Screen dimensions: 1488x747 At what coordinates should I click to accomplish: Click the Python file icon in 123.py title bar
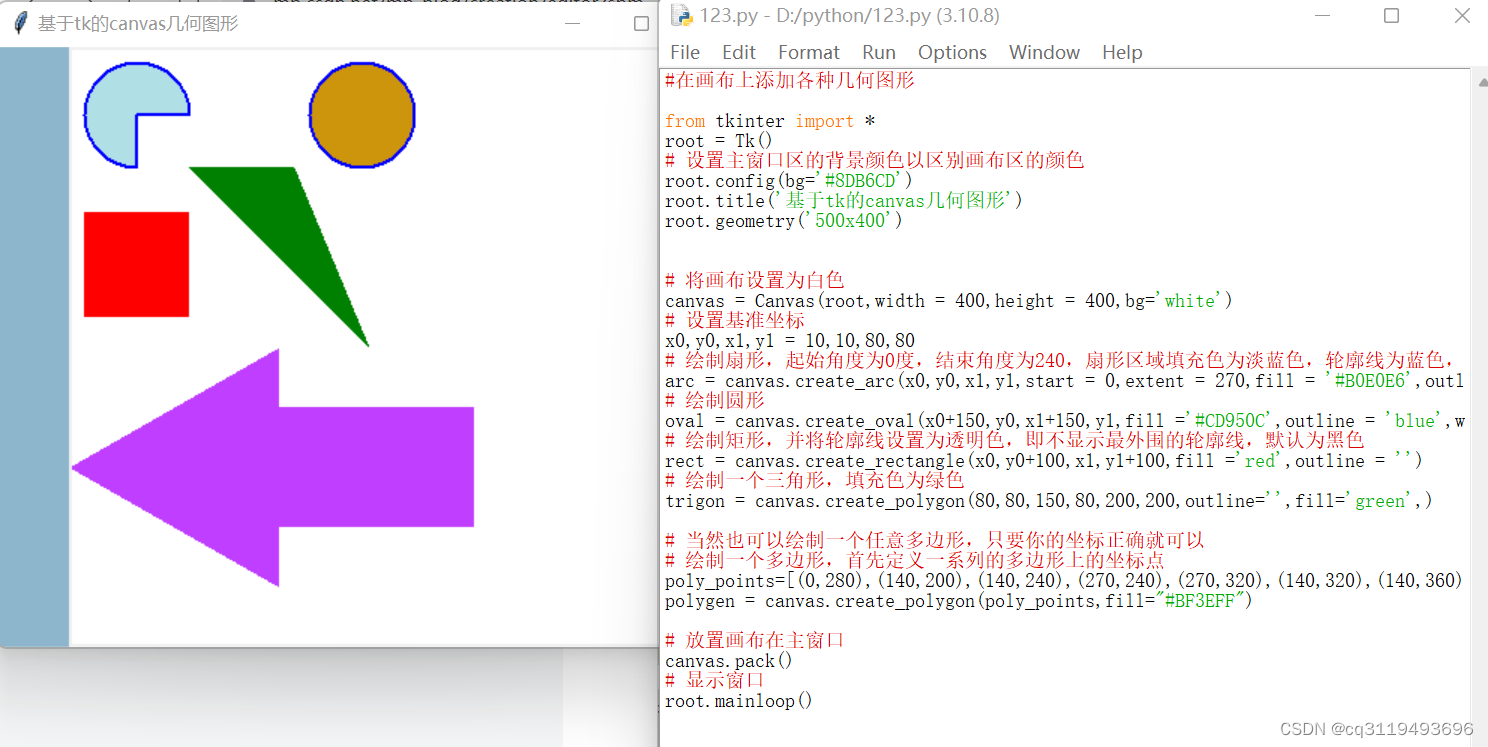pyautogui.click(x=682, y=16)
